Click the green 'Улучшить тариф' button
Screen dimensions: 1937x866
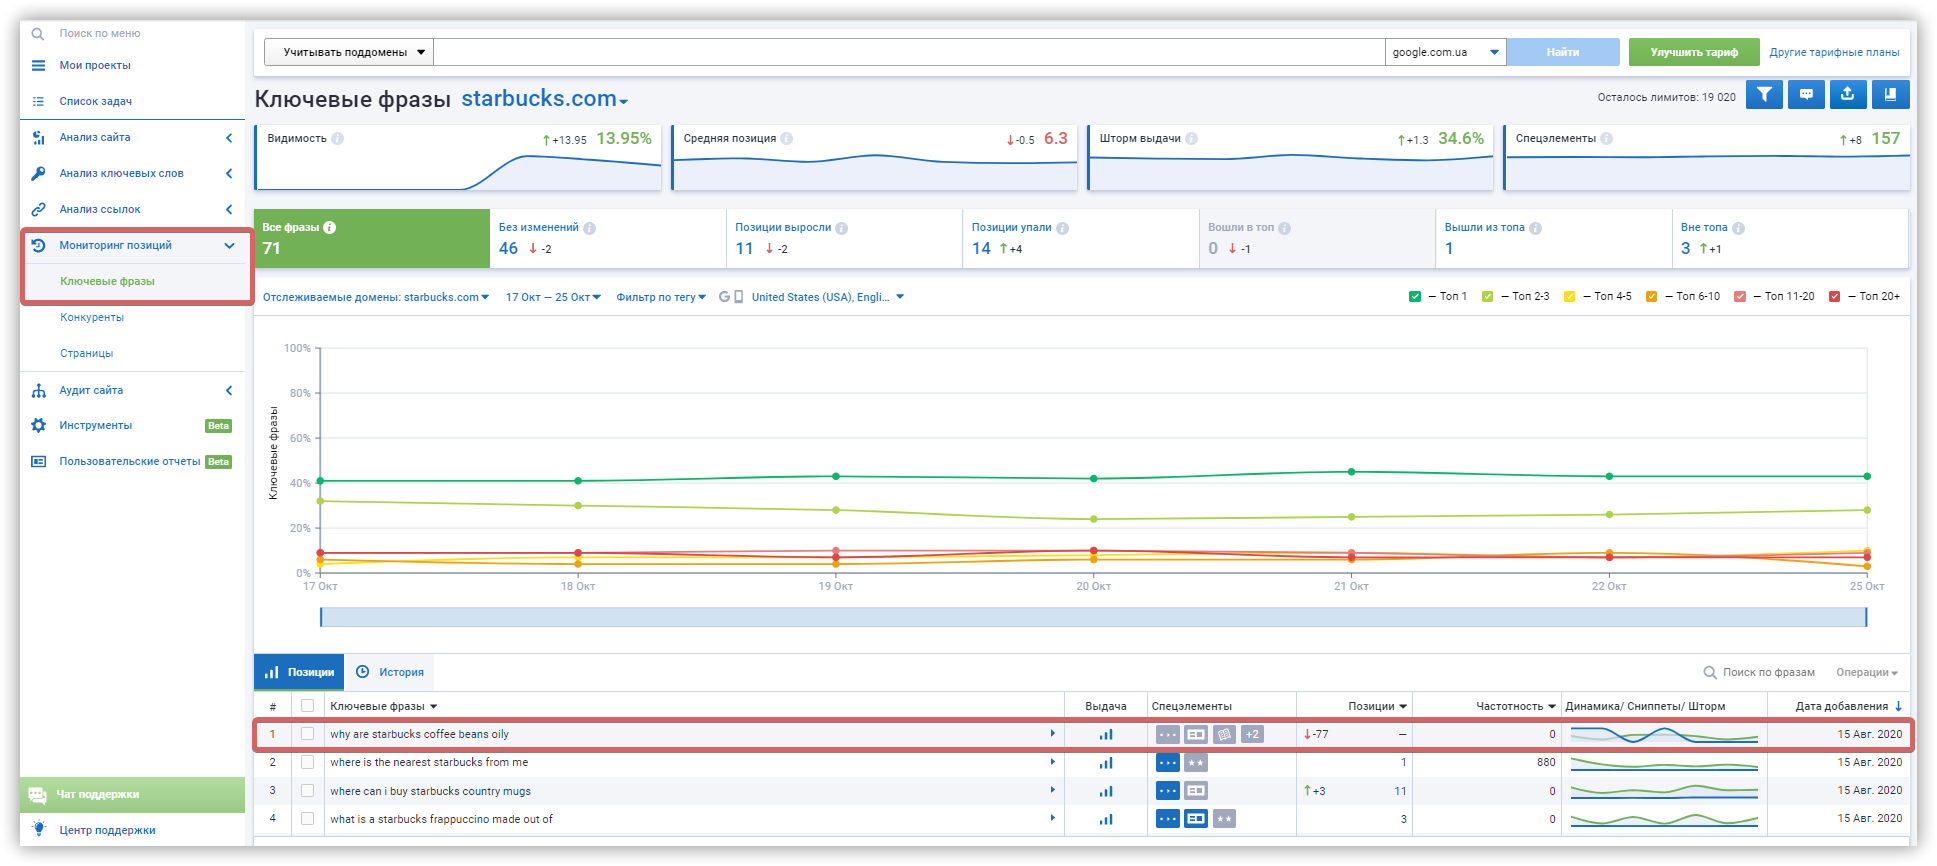click(1694, 52)
